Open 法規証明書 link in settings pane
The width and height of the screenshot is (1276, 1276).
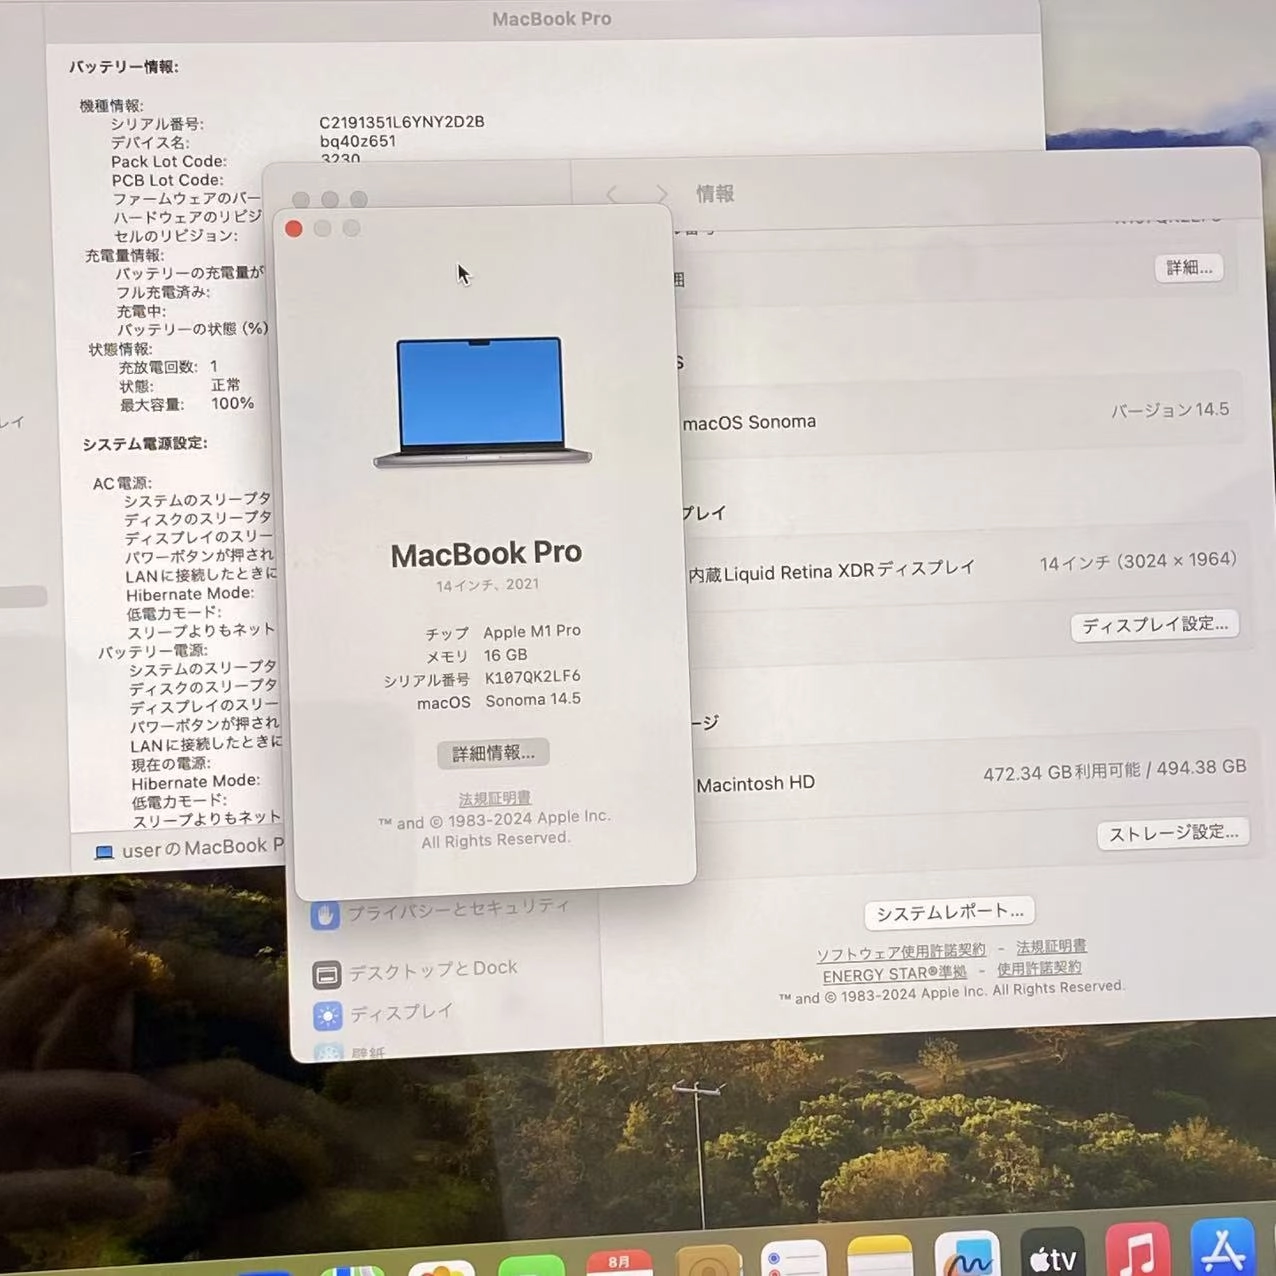pos(1051,946)
